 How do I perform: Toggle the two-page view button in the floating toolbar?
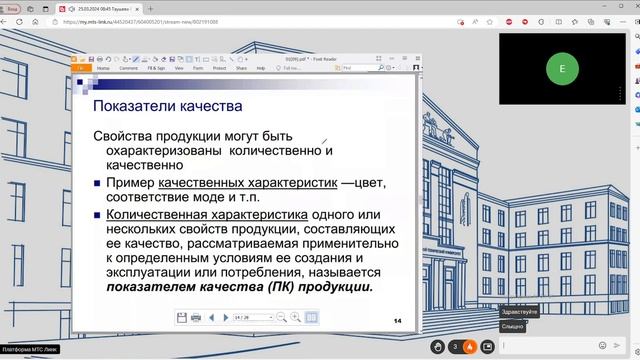point(311,318)
